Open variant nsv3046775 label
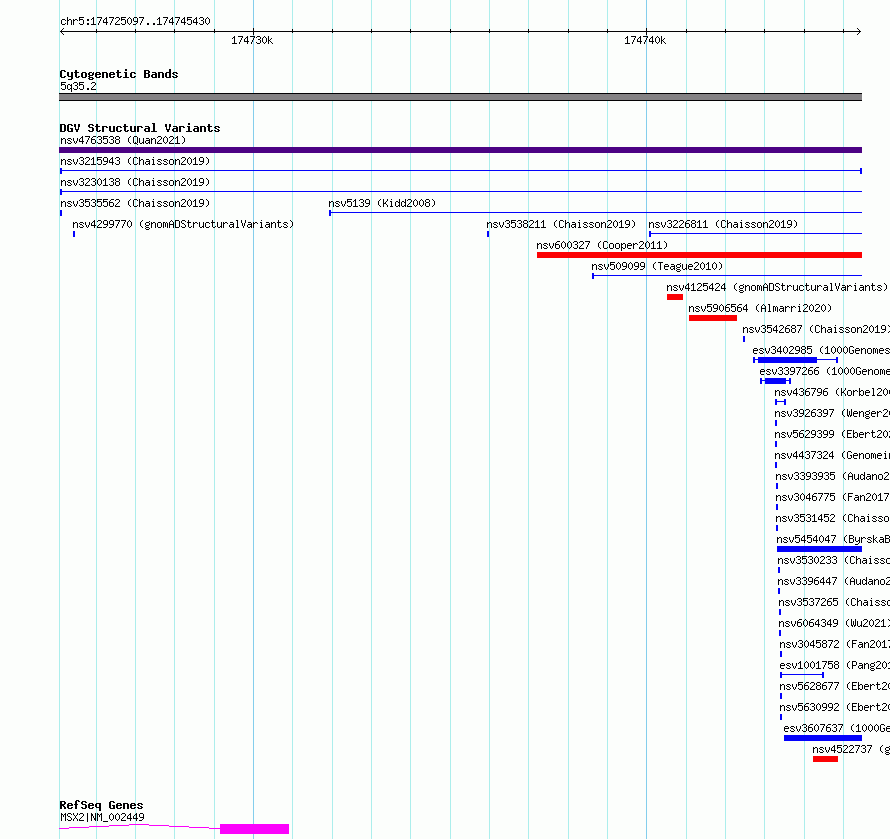This screenshot has width=890, height=839. click(x=832, y=497)
